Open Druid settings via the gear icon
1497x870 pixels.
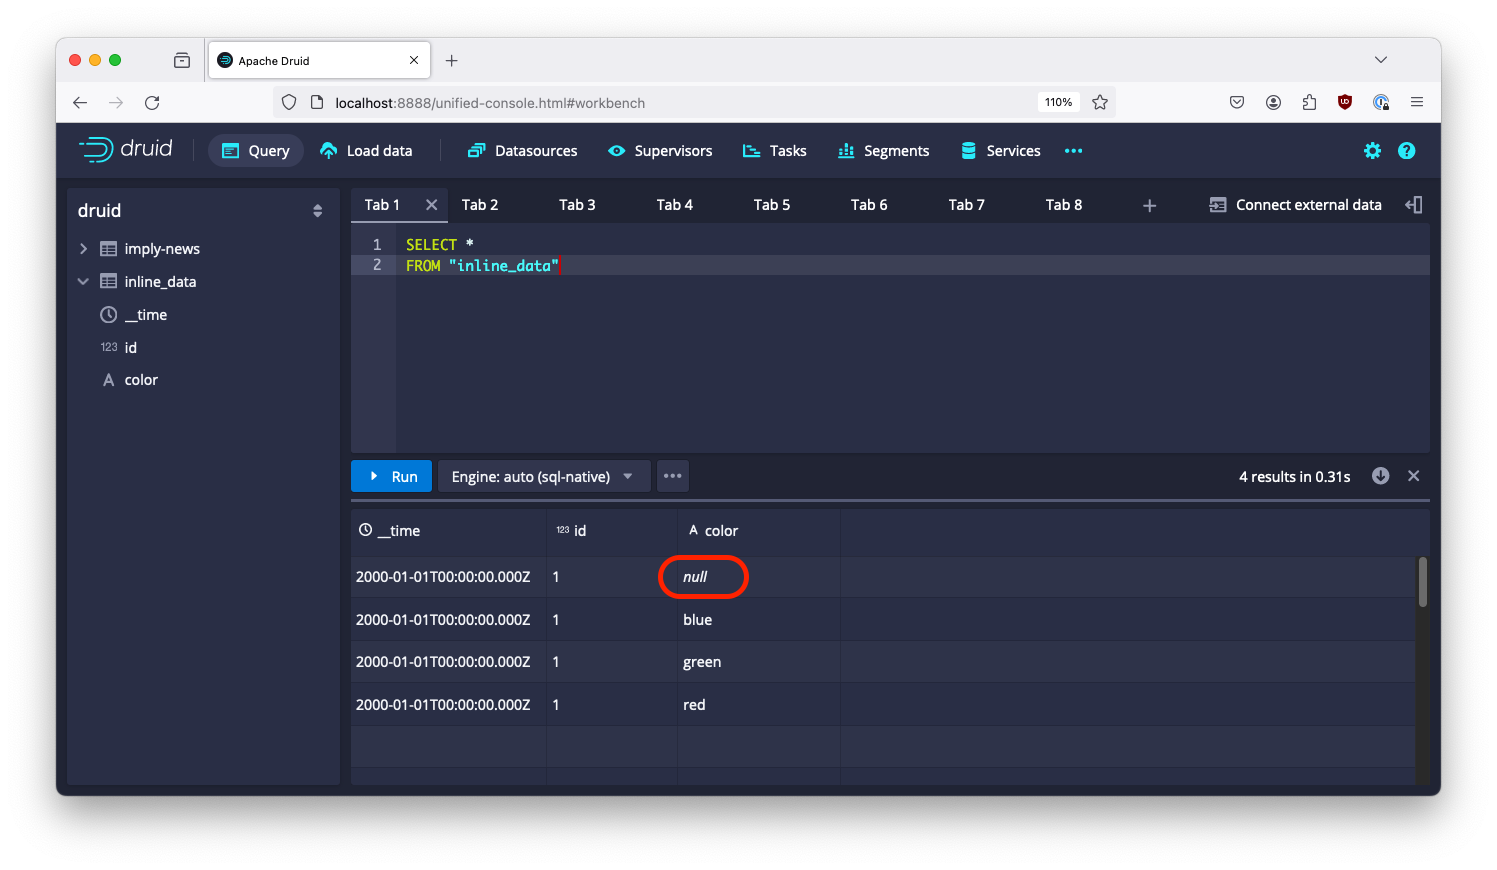pos(1372,151)
